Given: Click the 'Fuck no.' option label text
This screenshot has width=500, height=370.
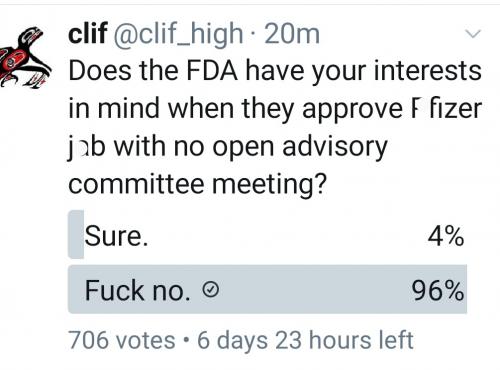Looking at the screenshot, I should point(137,291).
